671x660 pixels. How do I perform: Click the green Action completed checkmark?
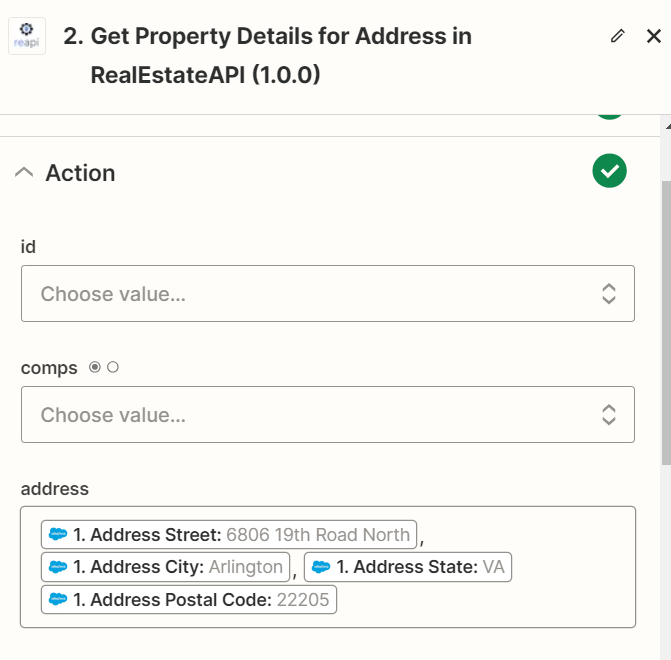click(609, 171)
